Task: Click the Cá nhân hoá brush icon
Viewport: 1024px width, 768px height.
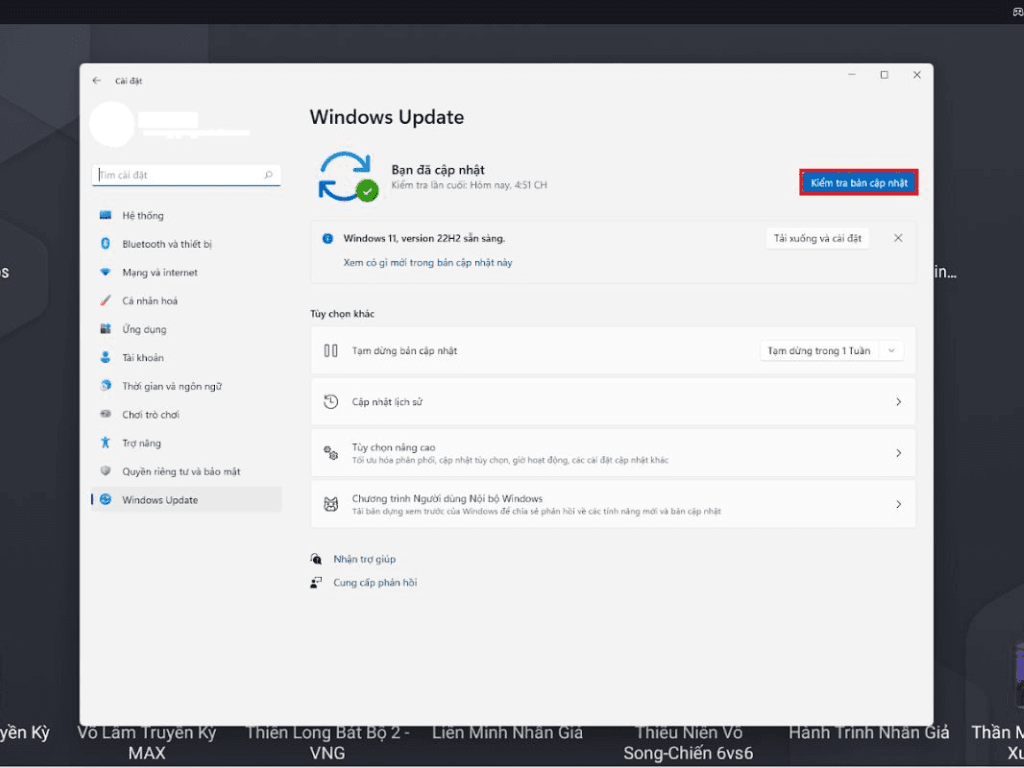Action: point(105,301)
